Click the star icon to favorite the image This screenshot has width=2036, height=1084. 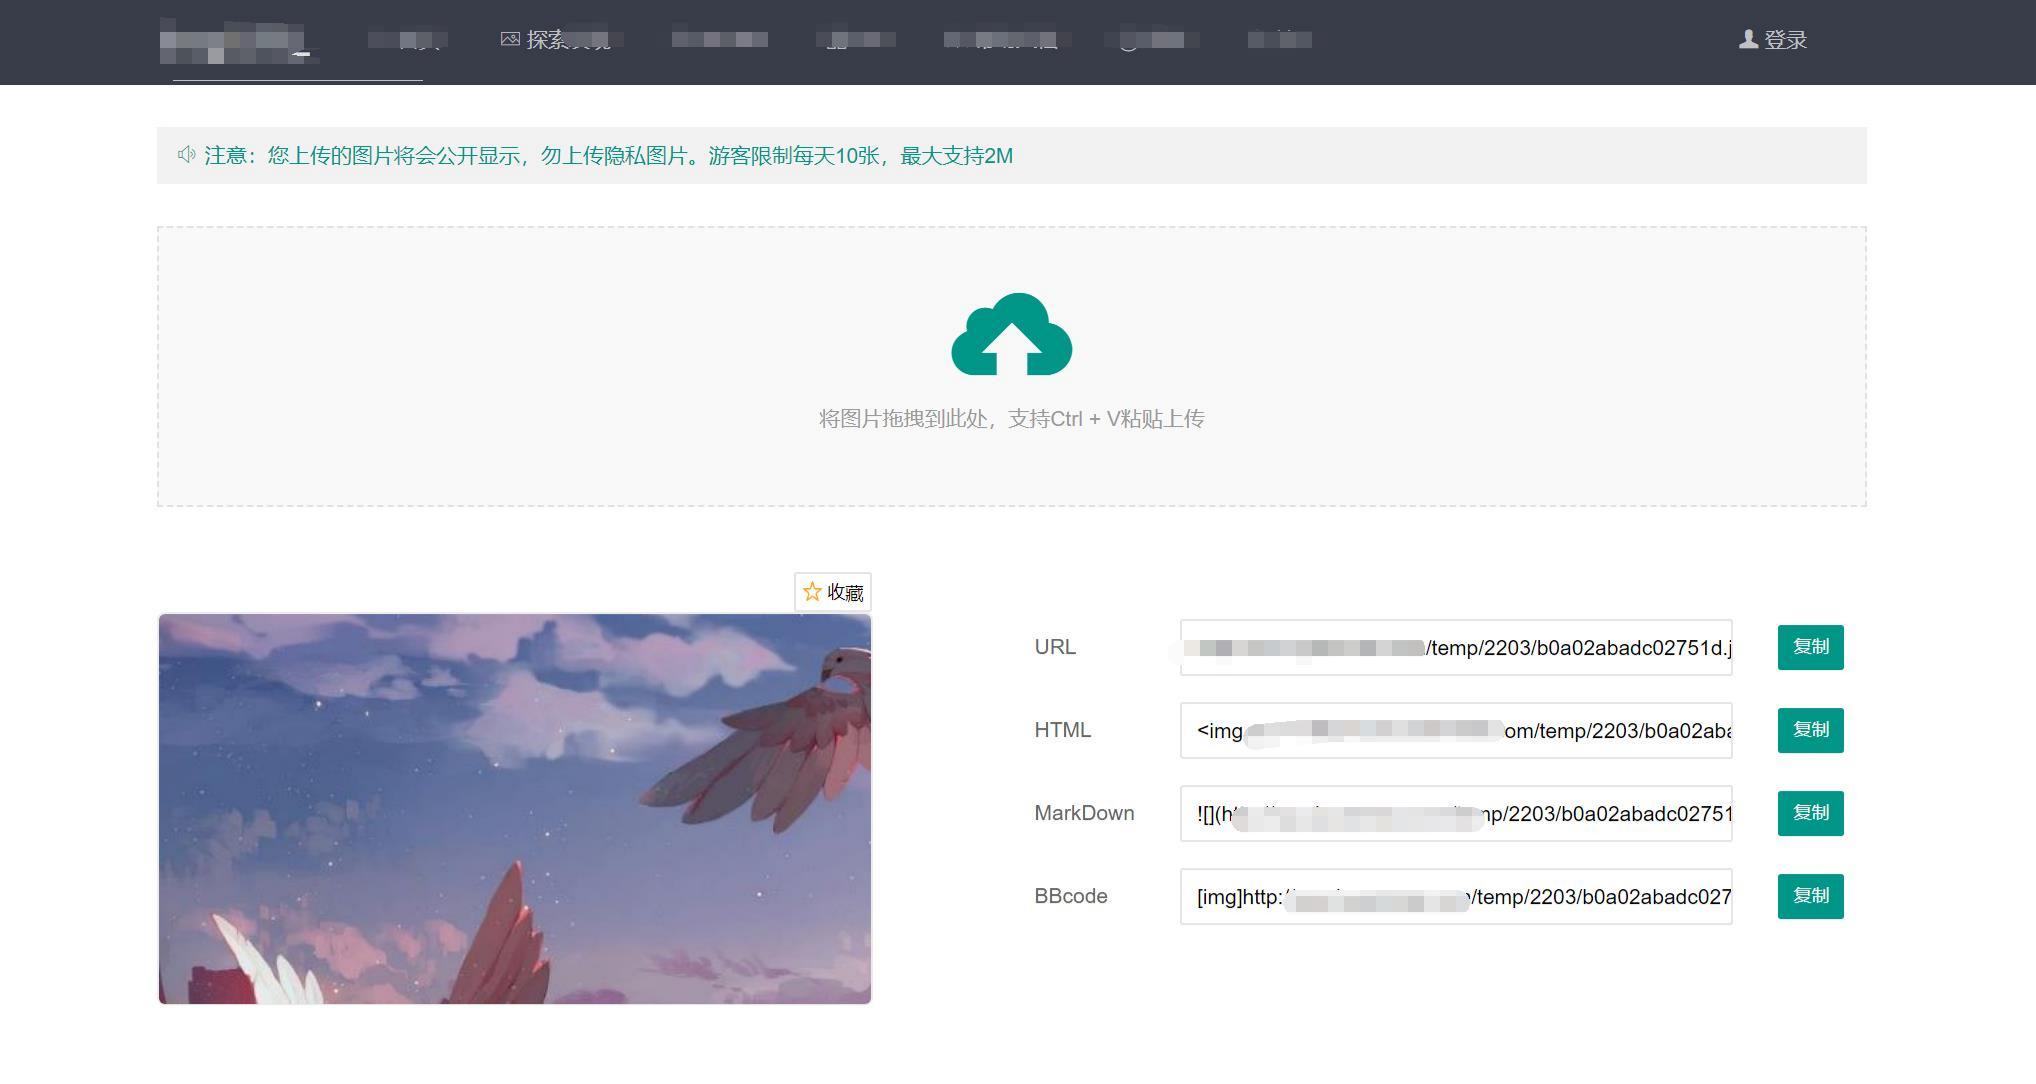pos(812,592)
